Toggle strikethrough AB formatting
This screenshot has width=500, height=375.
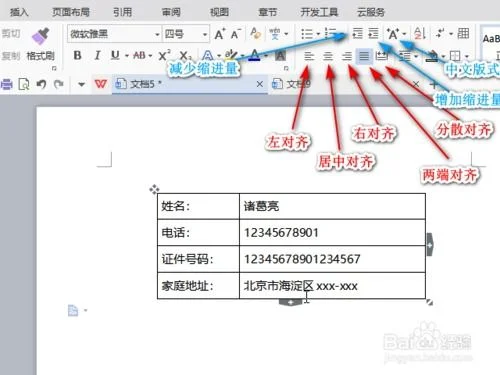point(139,55)
